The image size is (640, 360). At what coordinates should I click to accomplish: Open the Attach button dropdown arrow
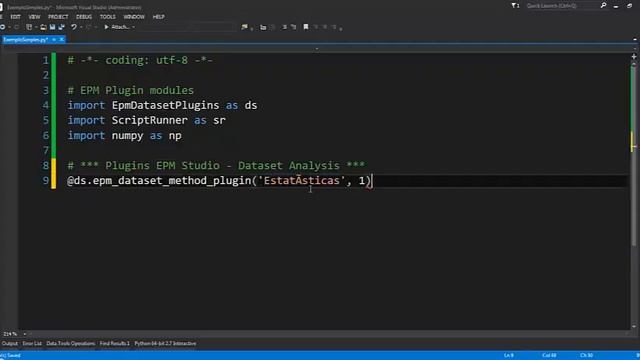133,27
